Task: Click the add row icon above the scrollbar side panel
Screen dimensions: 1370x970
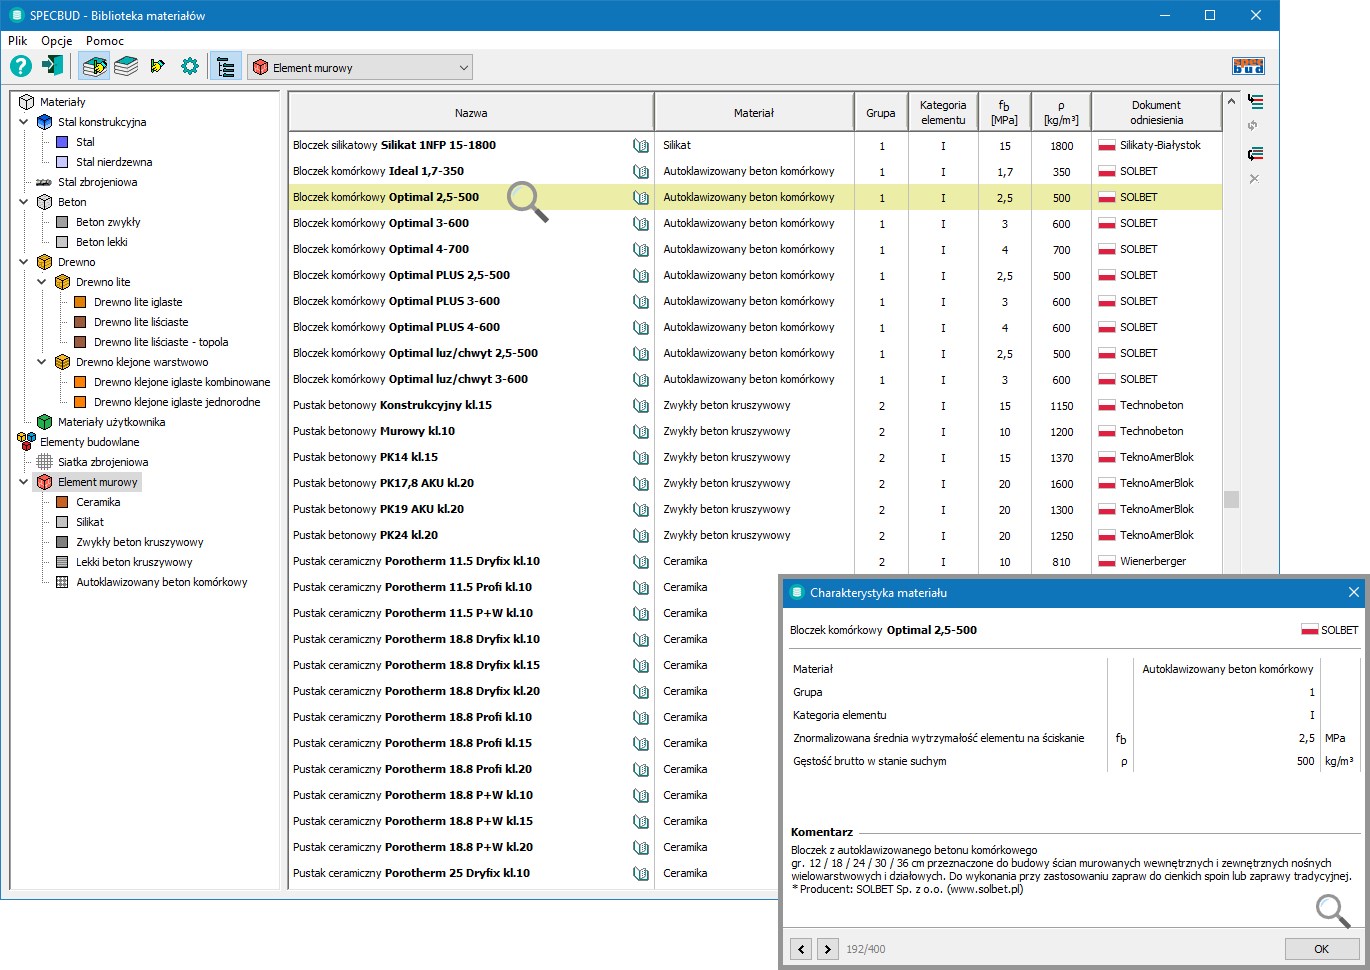Action: (x=1256, y=102)
